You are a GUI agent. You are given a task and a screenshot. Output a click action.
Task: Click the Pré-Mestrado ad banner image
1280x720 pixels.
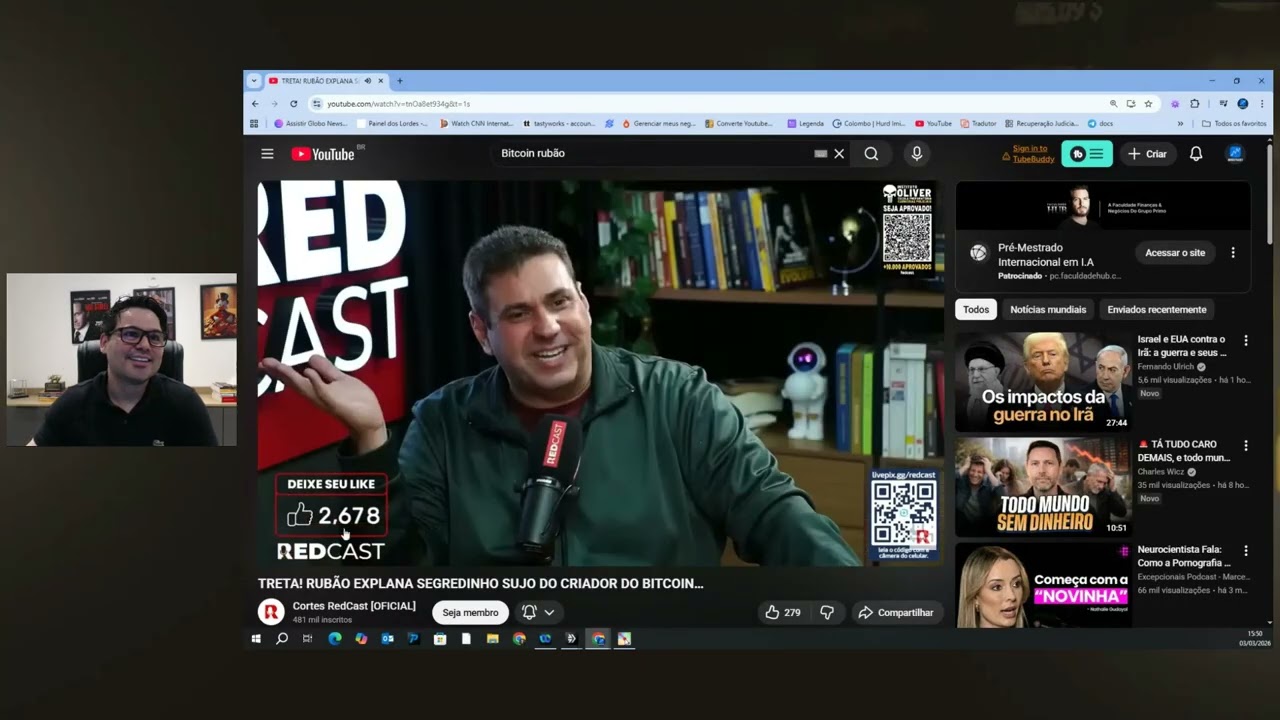[x=1103, y=207]
